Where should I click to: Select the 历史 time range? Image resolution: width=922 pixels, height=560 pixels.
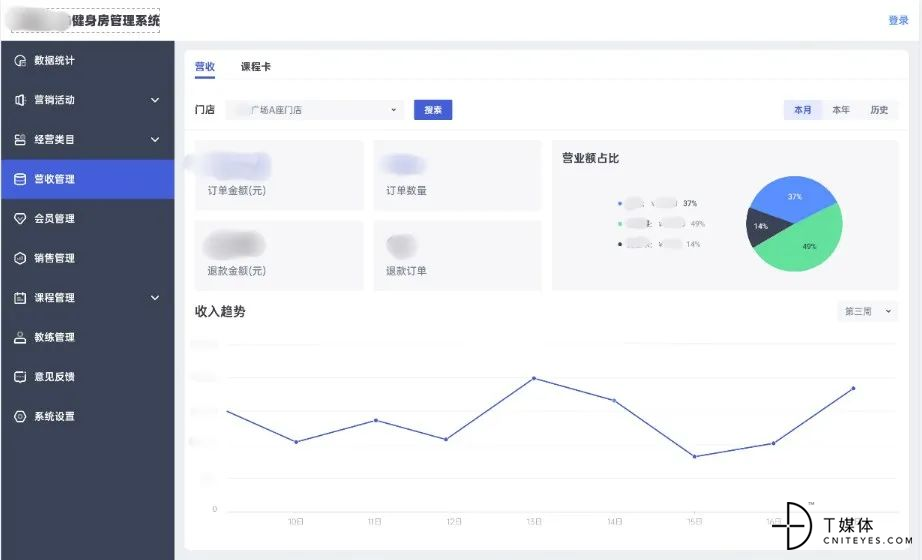879,110
